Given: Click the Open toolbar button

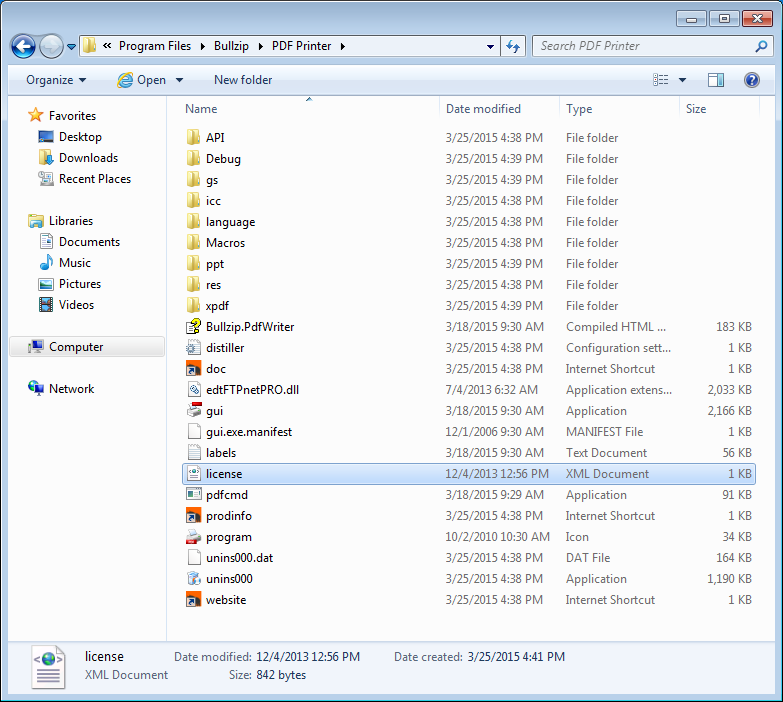Looking at the screenshot, I should click(x=142, y=80).
